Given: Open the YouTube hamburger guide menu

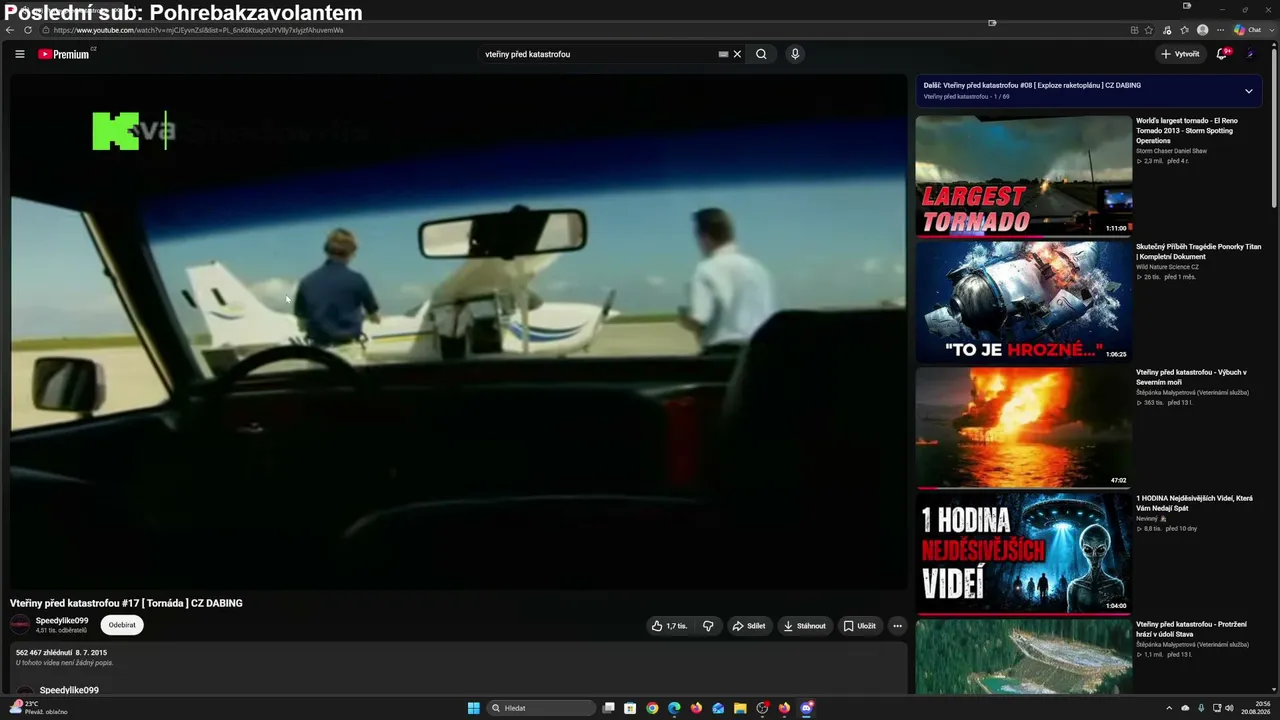Looking at the screenshot, I should coord(20,54).
